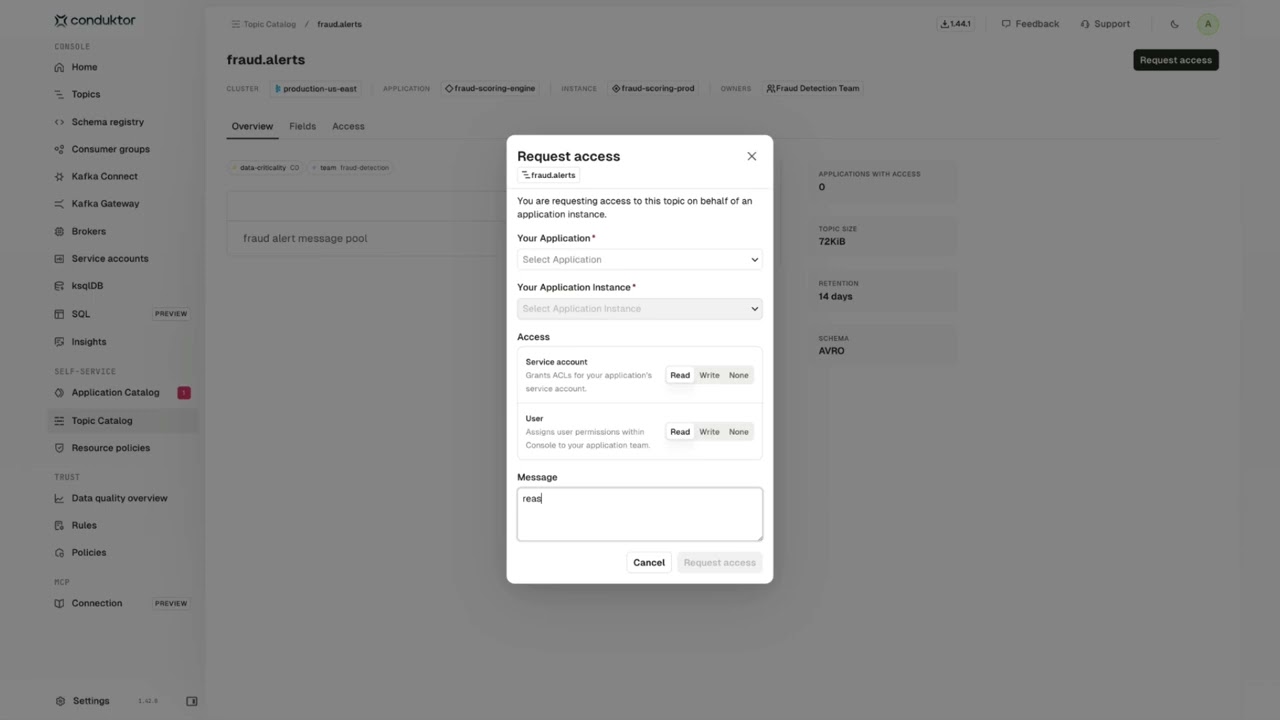Click 'AVRO' schema value
This screenshot has width=1280, height=720.
(831, 351)
